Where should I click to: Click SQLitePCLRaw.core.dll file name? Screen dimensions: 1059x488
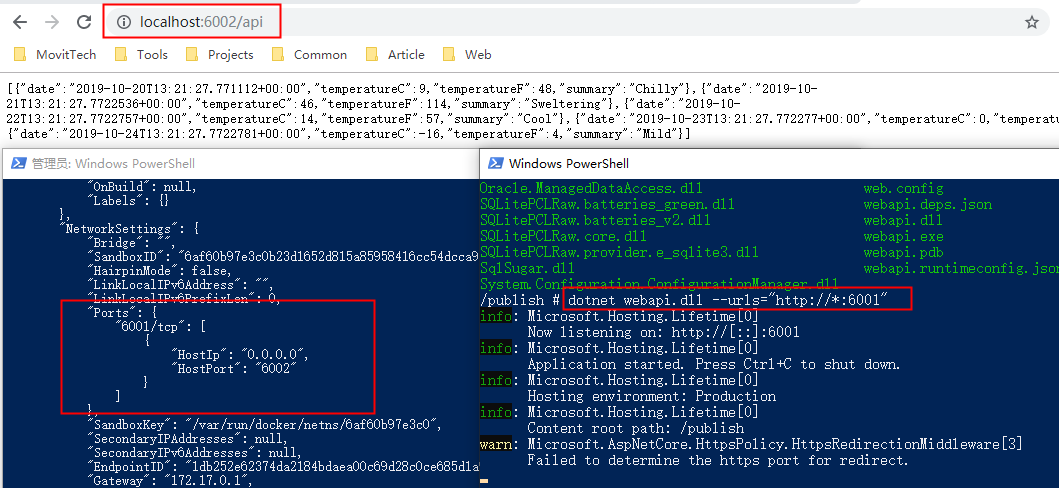[563, 237]
